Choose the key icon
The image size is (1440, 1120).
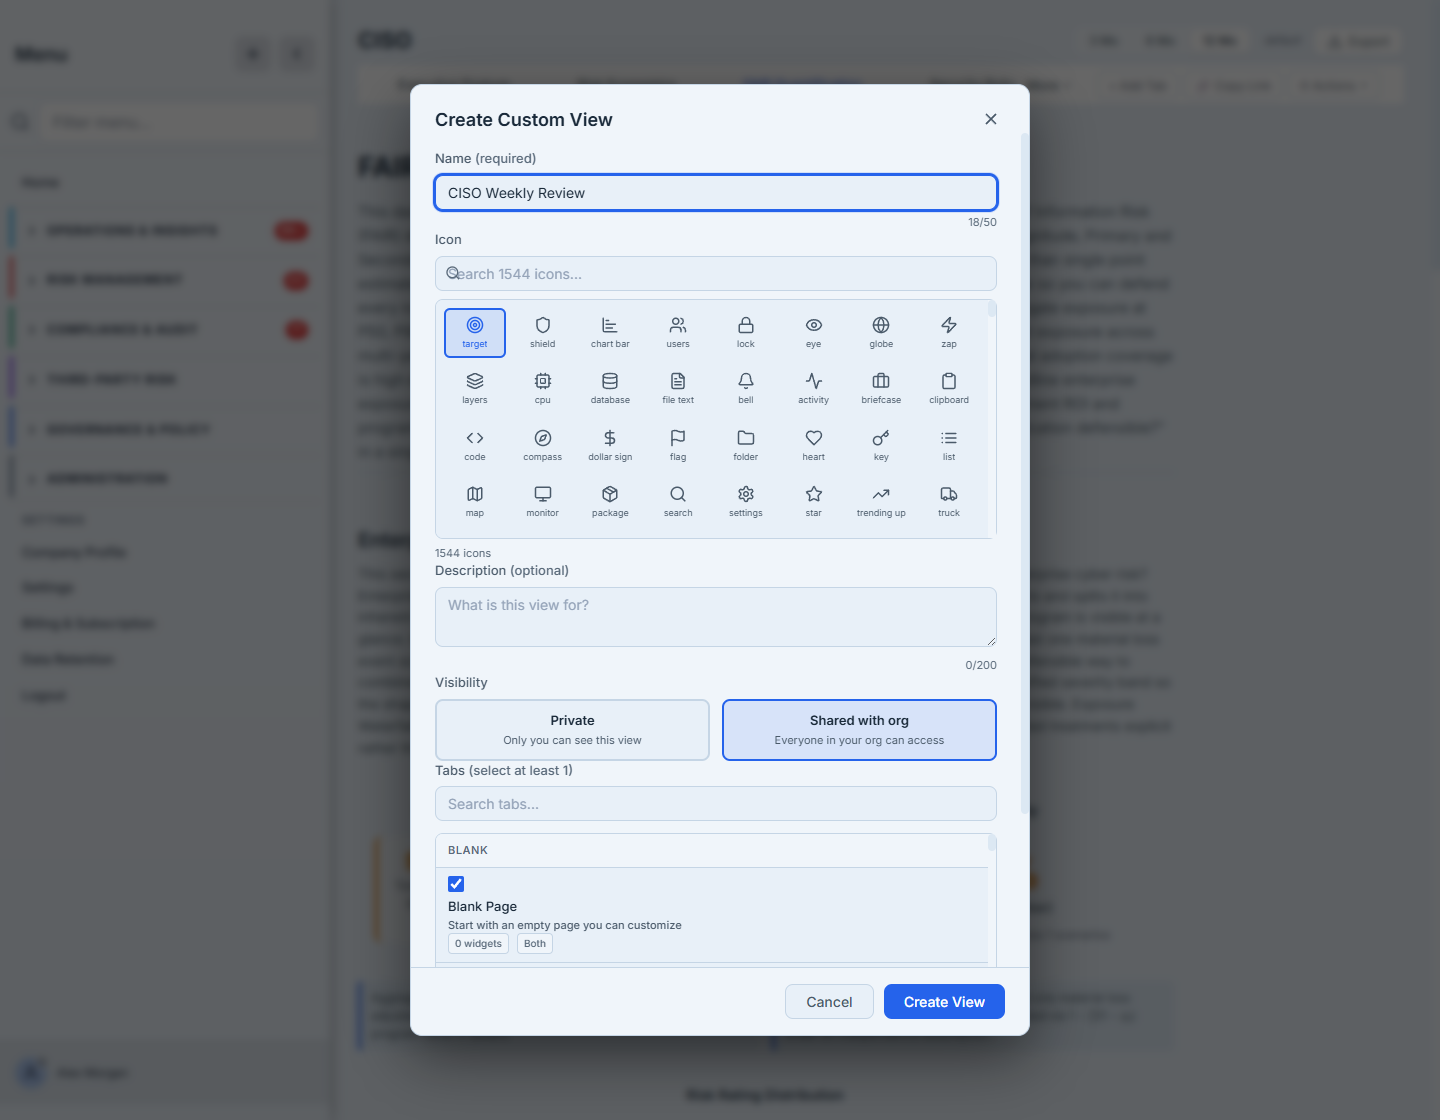click(881, 446)
